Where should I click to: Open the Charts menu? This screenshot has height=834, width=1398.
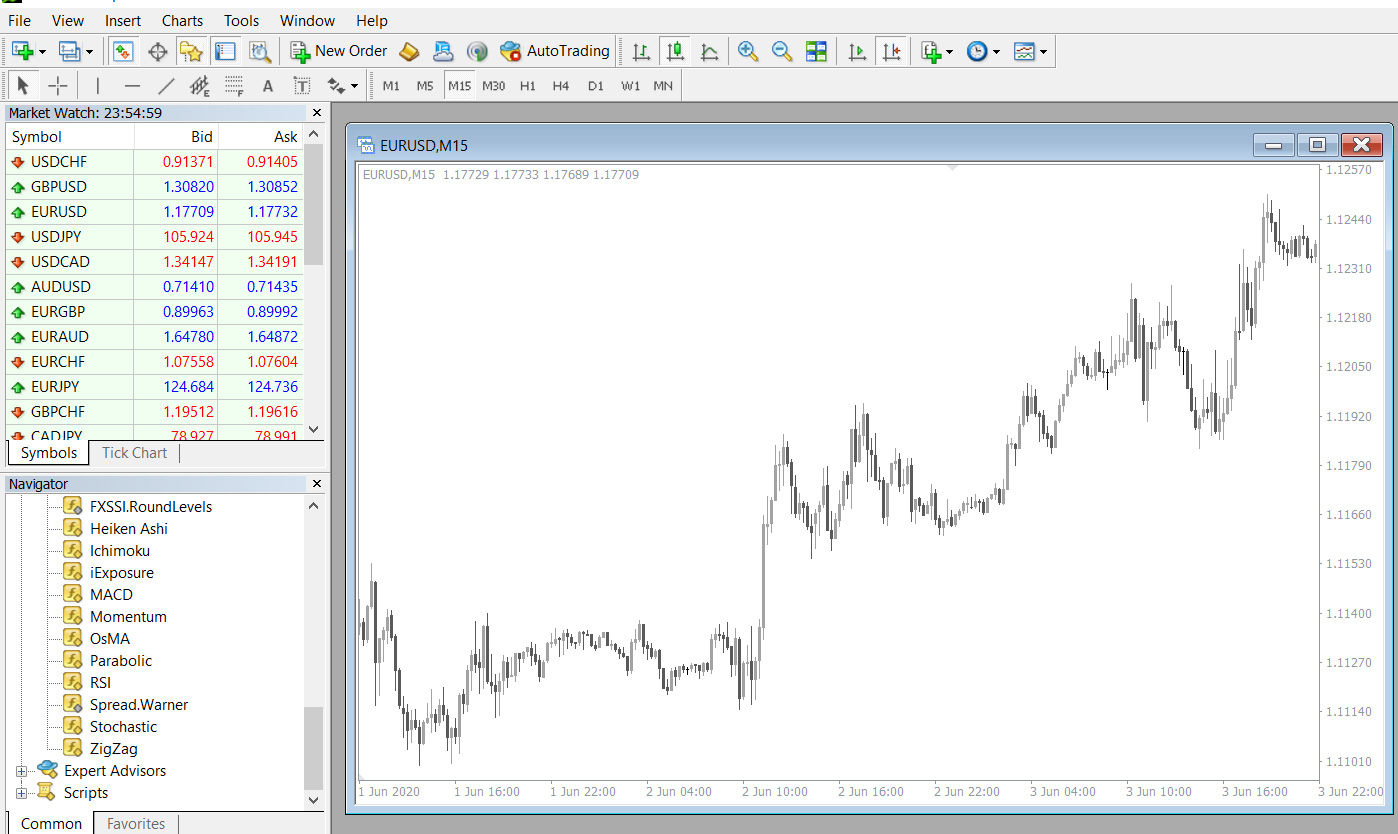tap(182, 20)
